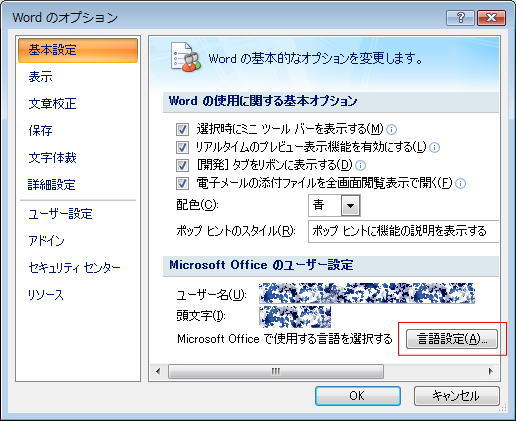The width and height of the screenshot is (516, 421).
Task: Click the ユーザー名 input field
Action: pos(367,294)
